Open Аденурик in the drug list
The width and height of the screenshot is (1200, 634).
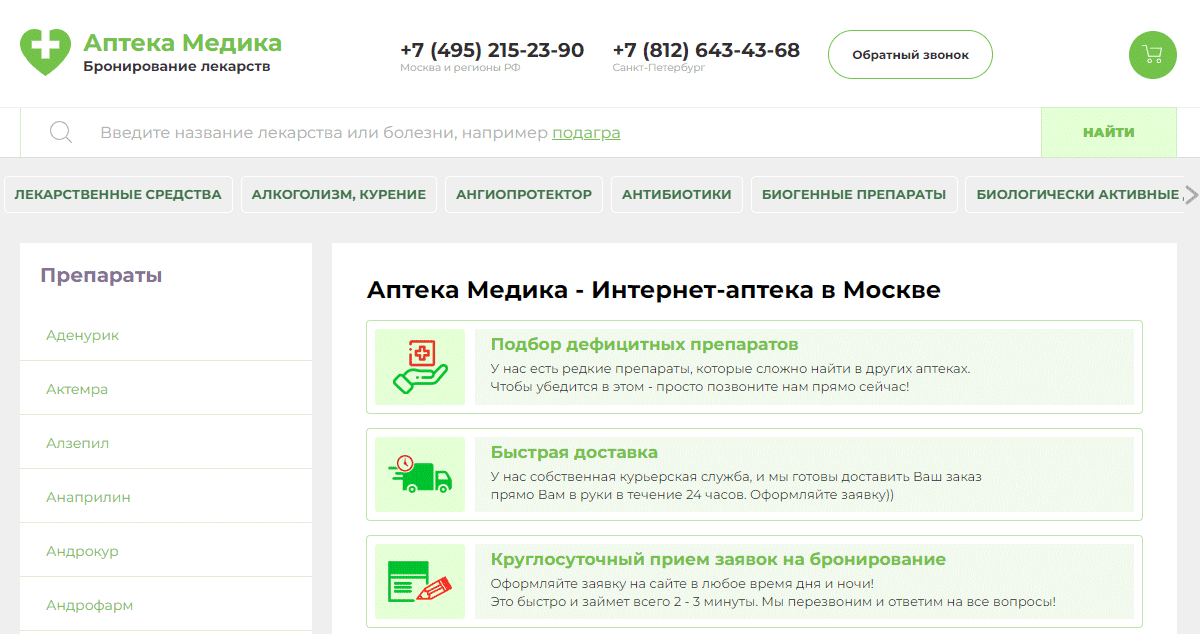click(x=82, y=335)
